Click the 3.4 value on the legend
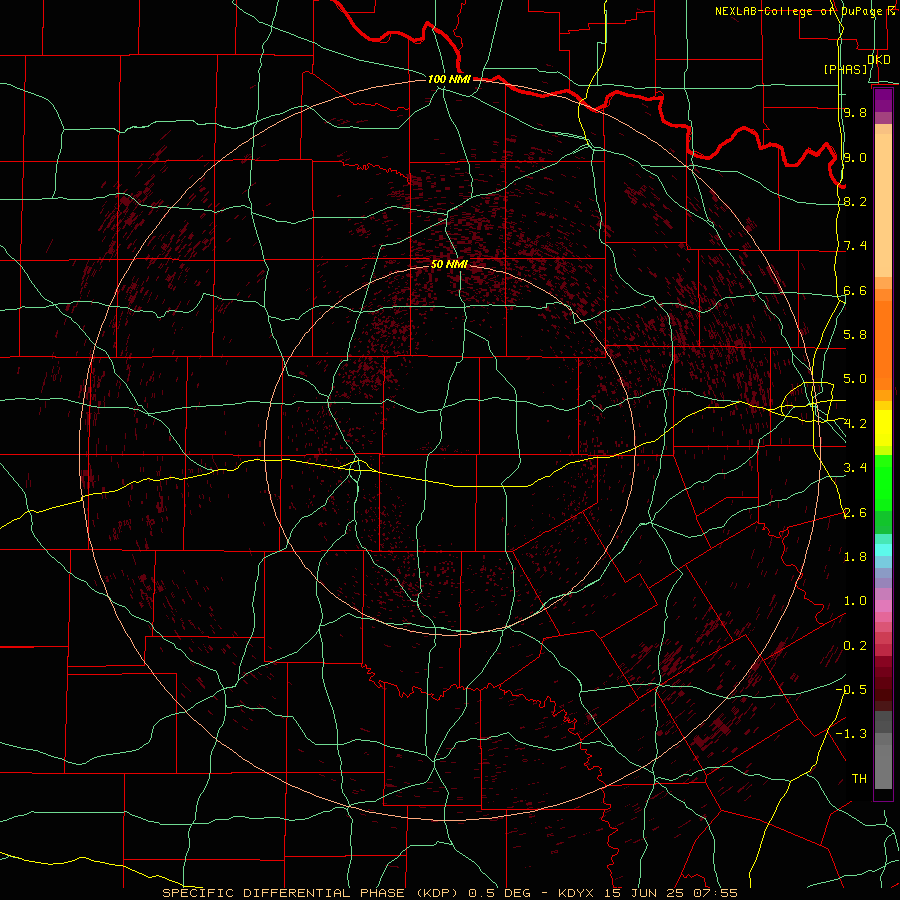Screen dimensions: 900x900 [855, 468]
